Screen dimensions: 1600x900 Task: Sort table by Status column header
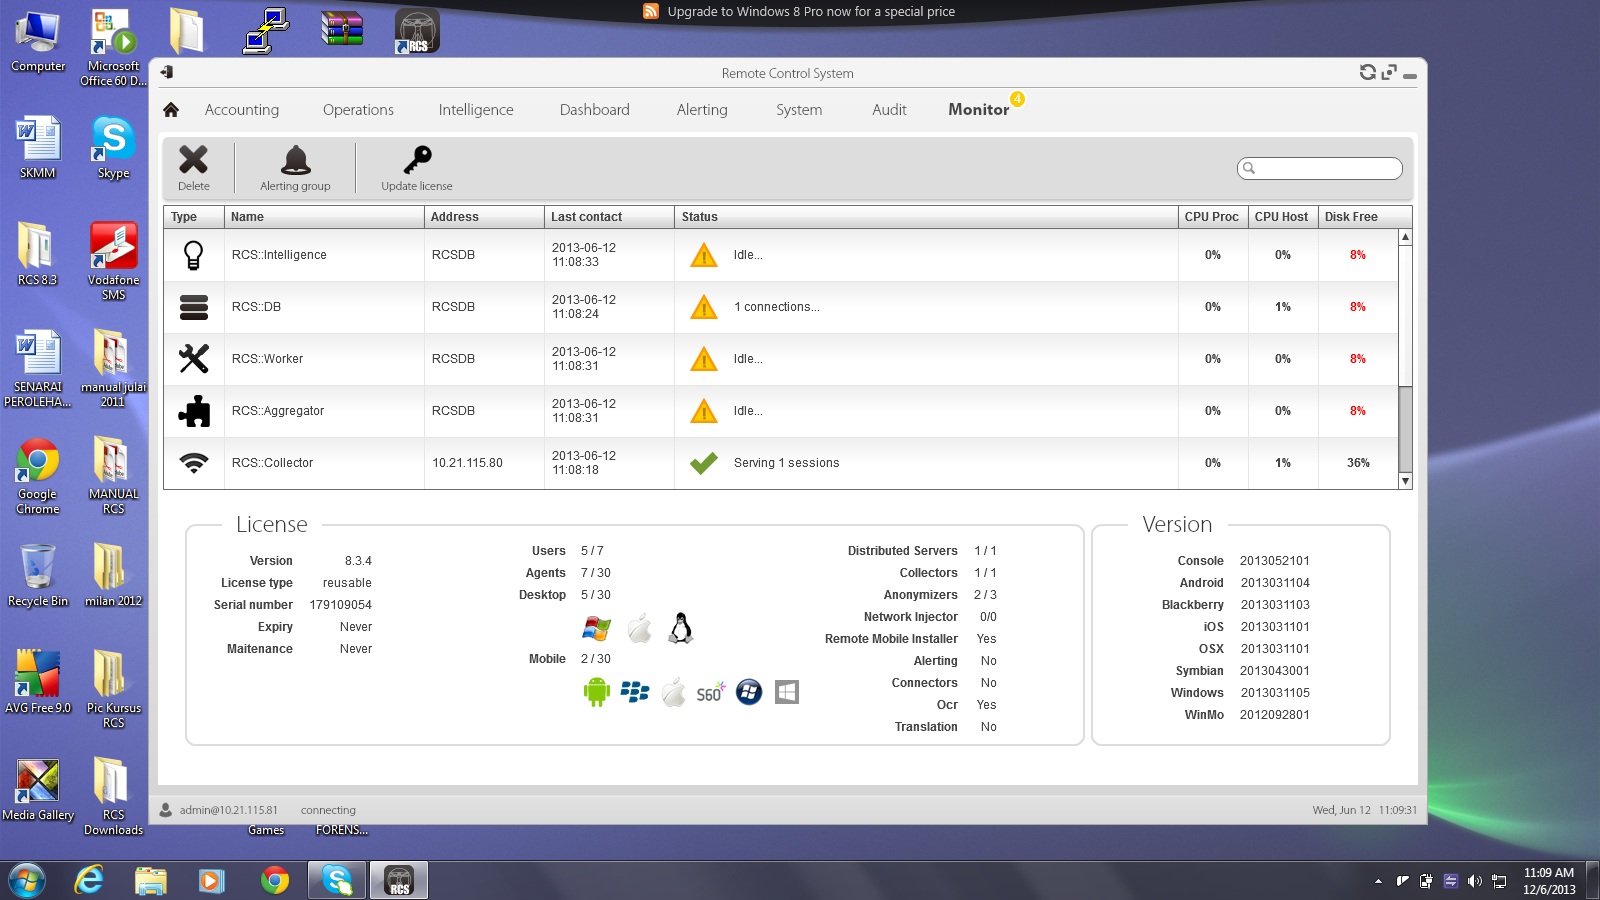coord(926,217)
